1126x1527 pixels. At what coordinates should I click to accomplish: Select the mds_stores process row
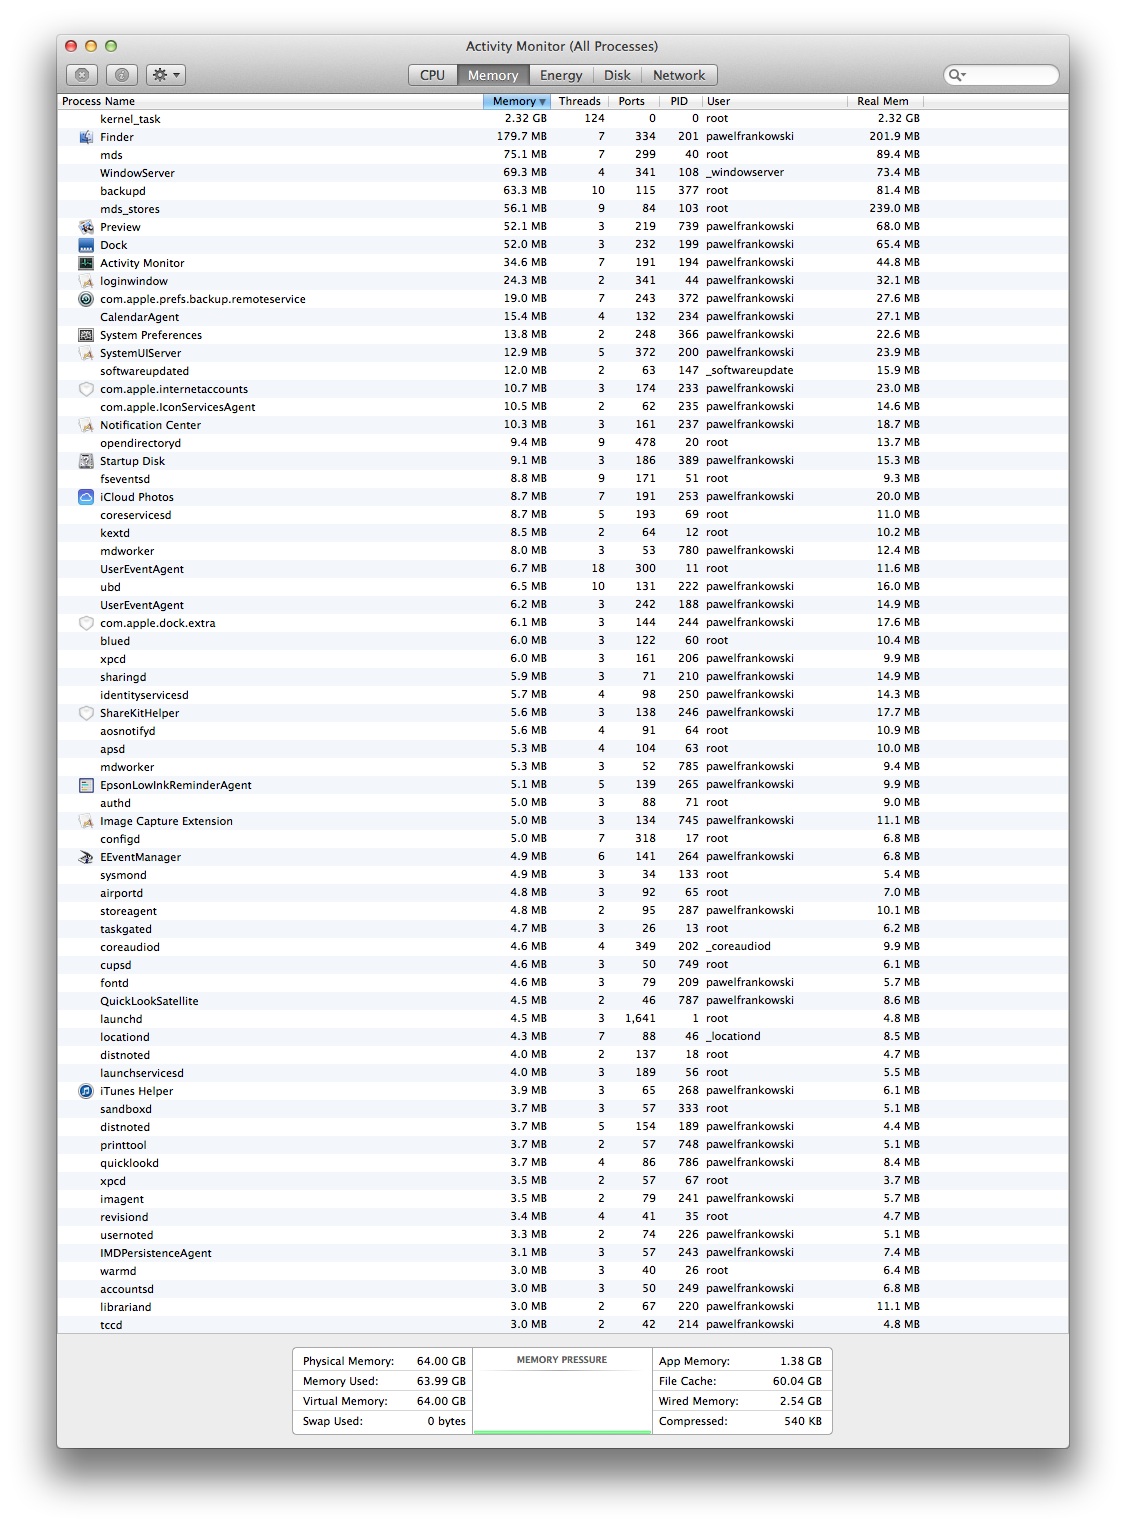pos(563,209)
